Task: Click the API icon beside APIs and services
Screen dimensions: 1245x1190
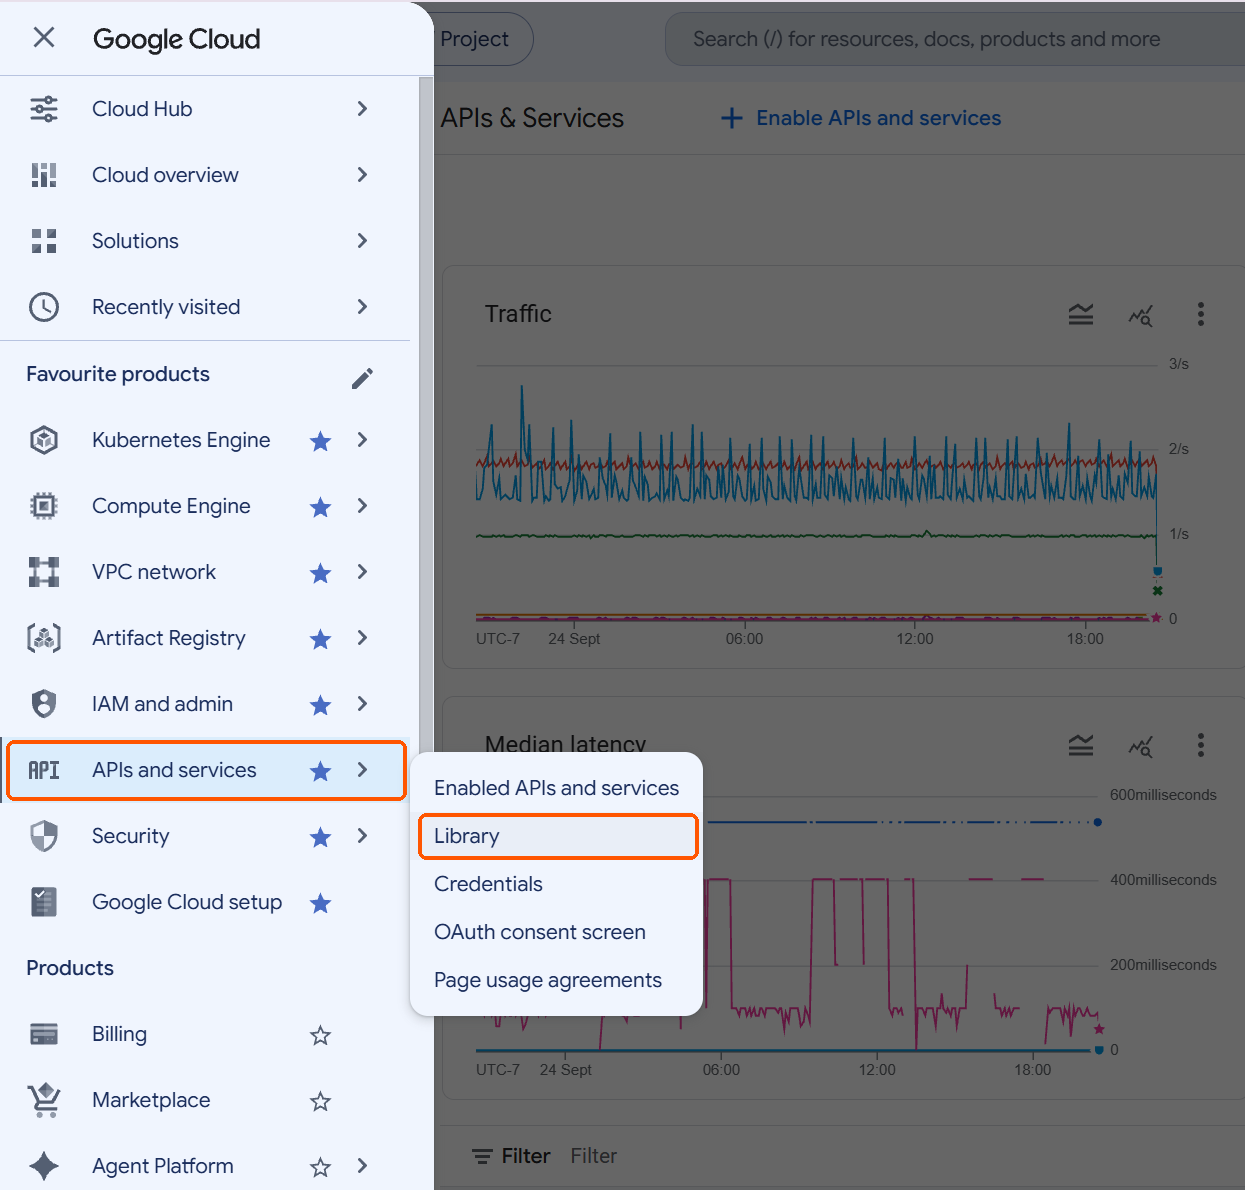Action: (44, 770)
